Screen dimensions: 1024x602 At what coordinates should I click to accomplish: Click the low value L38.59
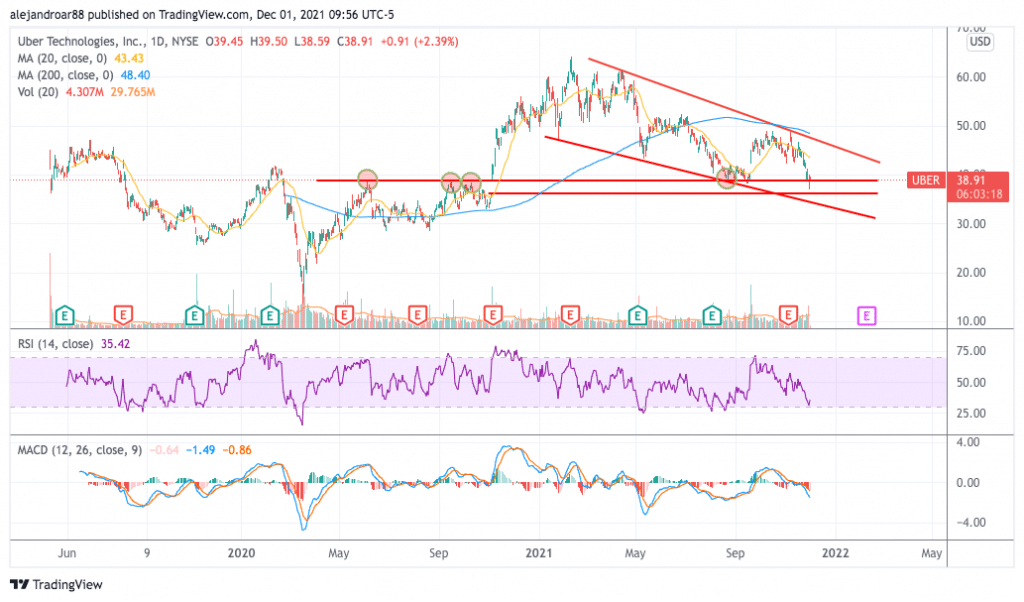[x=312, y=41]
